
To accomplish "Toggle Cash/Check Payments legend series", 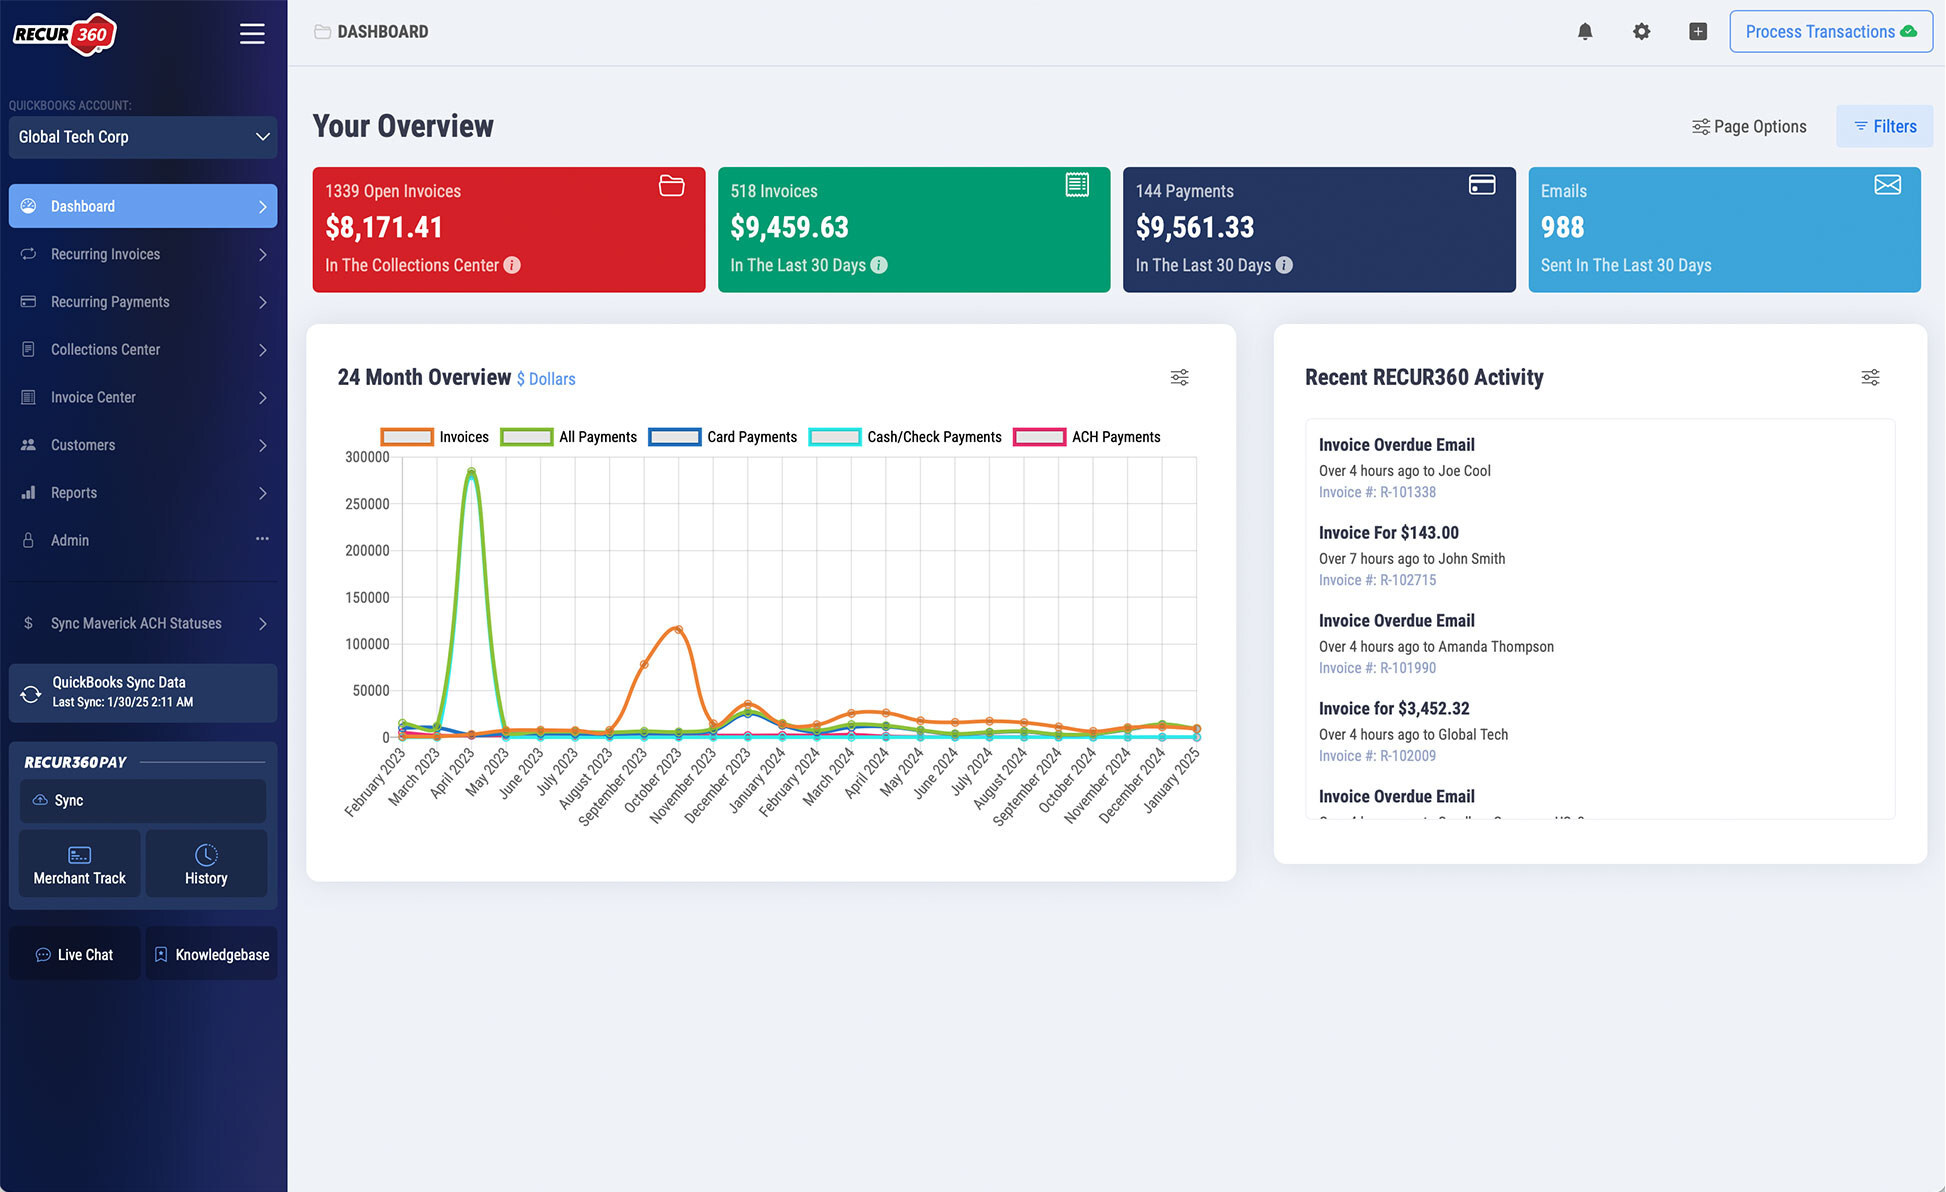I will tap(905, 437).
